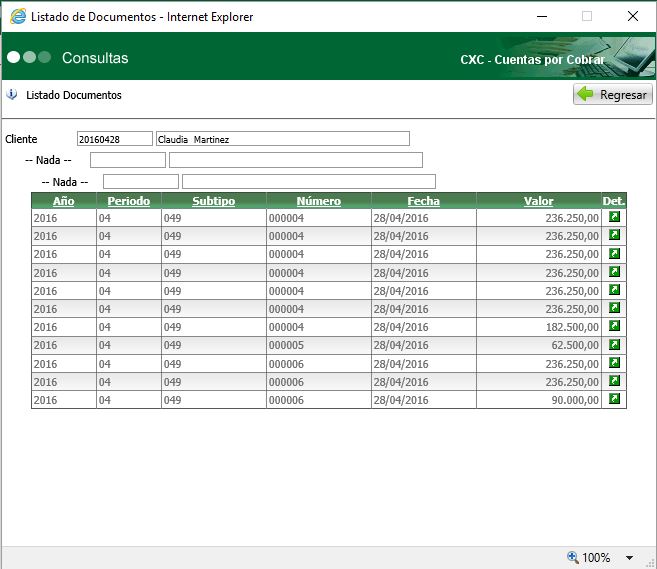This screenshot has width=657, height=569.
Task: Click first empty Nada code field
Action: [x=128, y=160]
